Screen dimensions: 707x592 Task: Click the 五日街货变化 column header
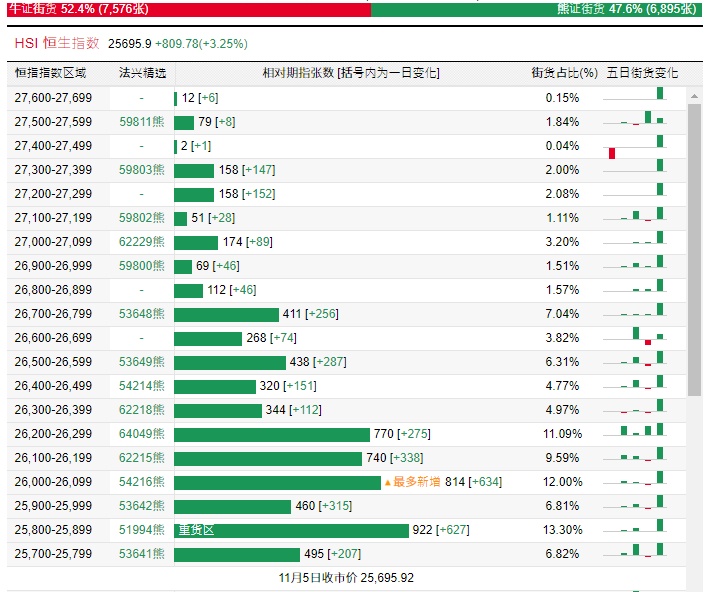tap(642, 73)
